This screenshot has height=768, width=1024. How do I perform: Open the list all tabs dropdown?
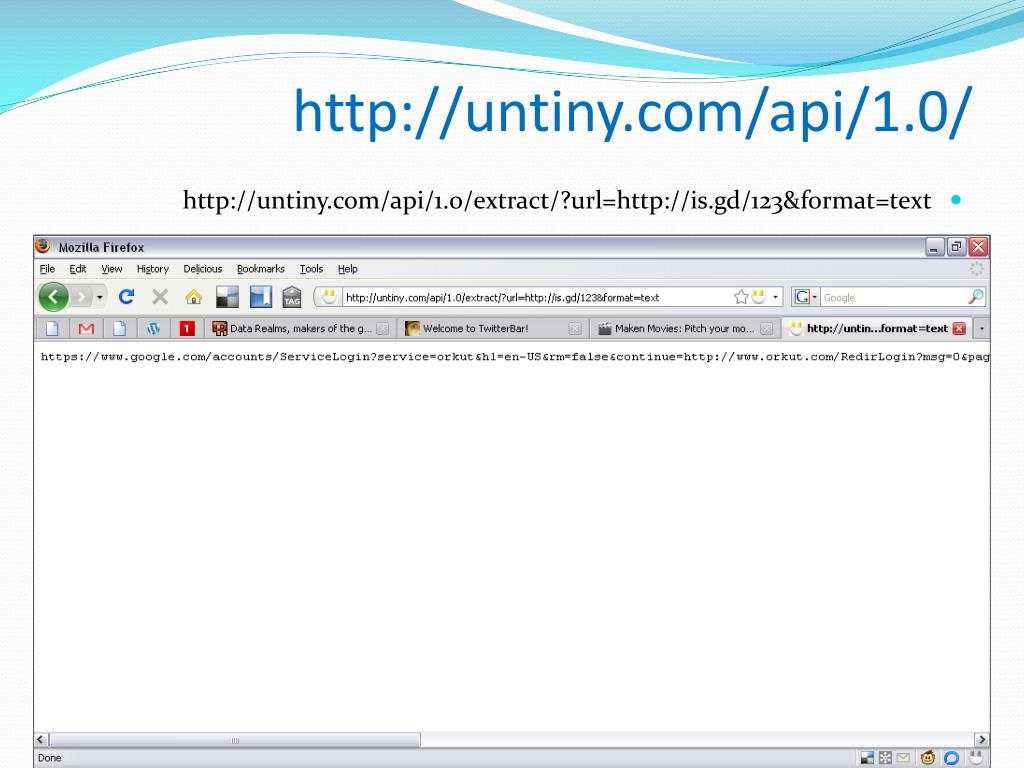coord(982,328)
